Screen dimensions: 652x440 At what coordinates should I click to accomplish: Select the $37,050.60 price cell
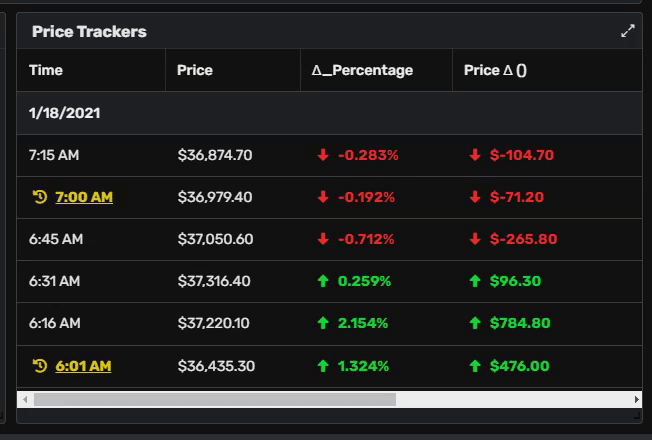click(x=215, y=239)
